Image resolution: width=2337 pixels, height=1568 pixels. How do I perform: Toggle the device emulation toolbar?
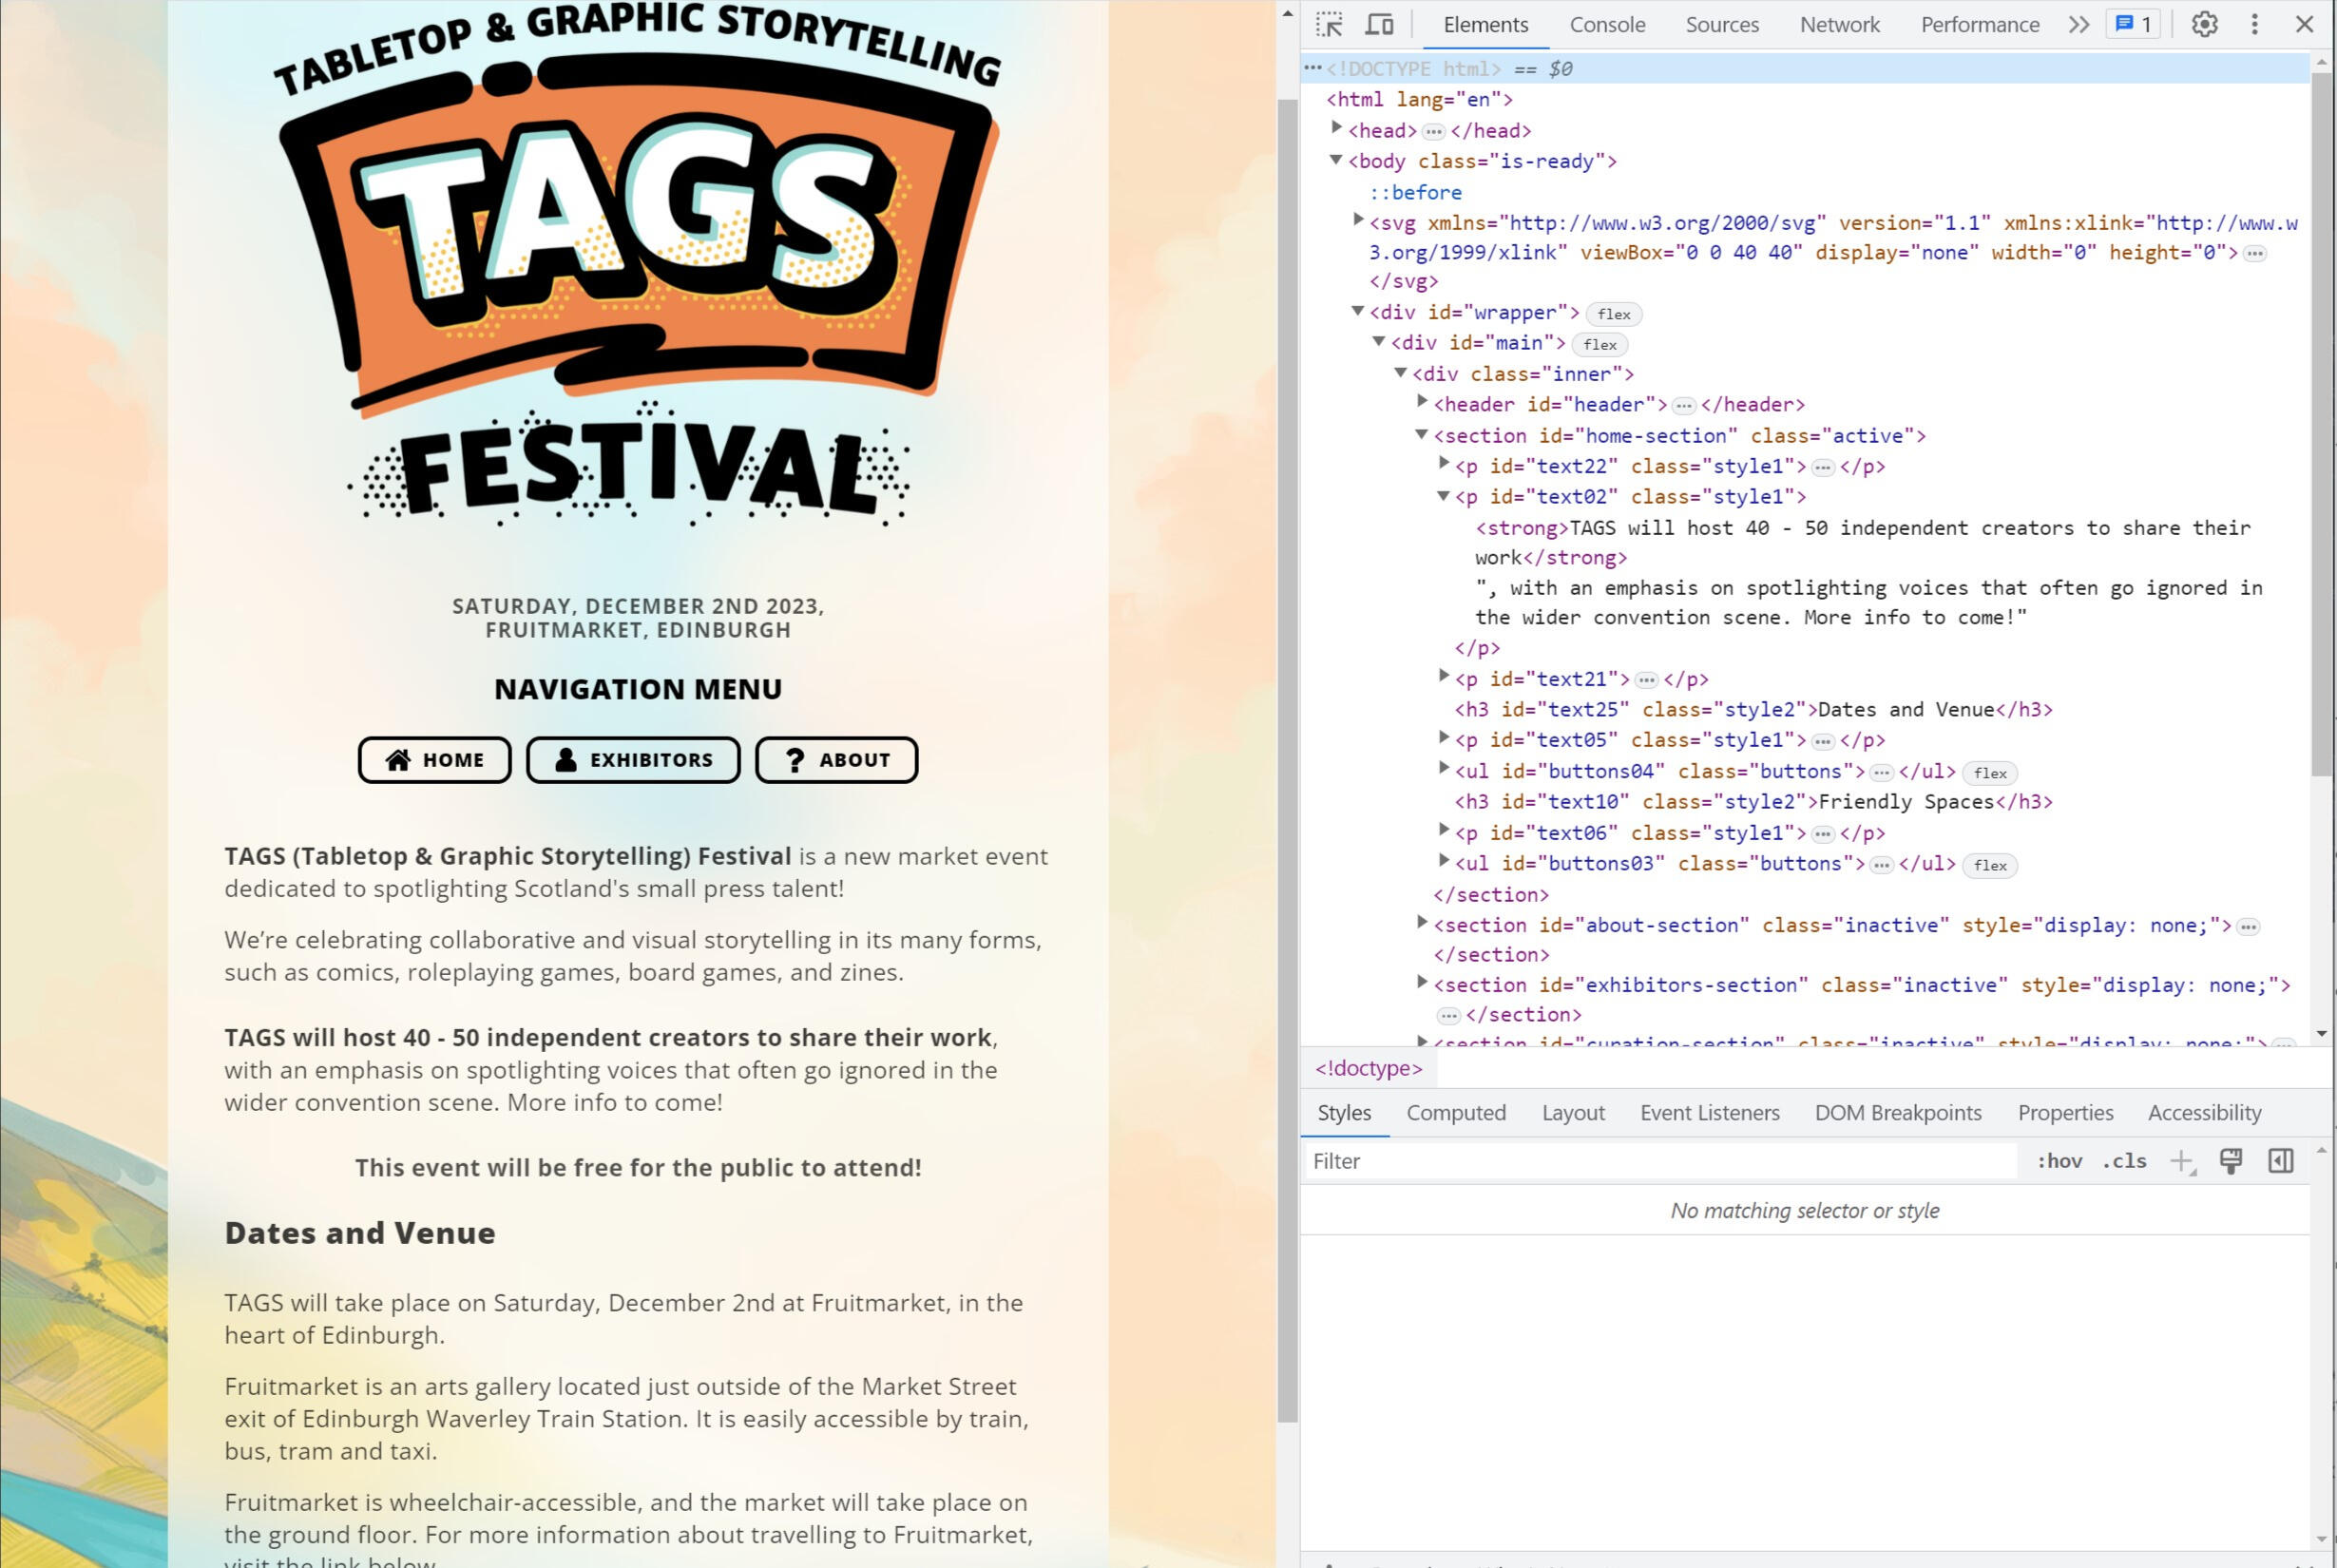1380,24
